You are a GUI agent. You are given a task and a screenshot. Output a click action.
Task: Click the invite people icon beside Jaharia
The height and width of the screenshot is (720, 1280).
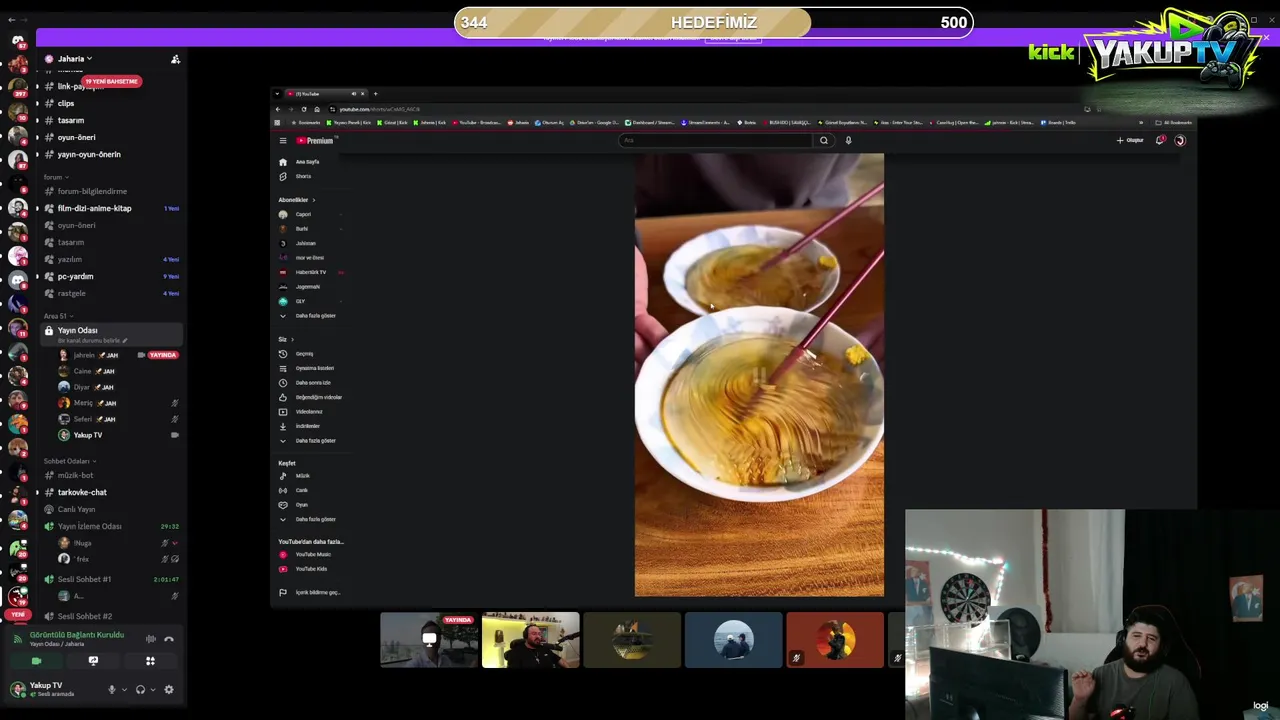click(175, 60)
